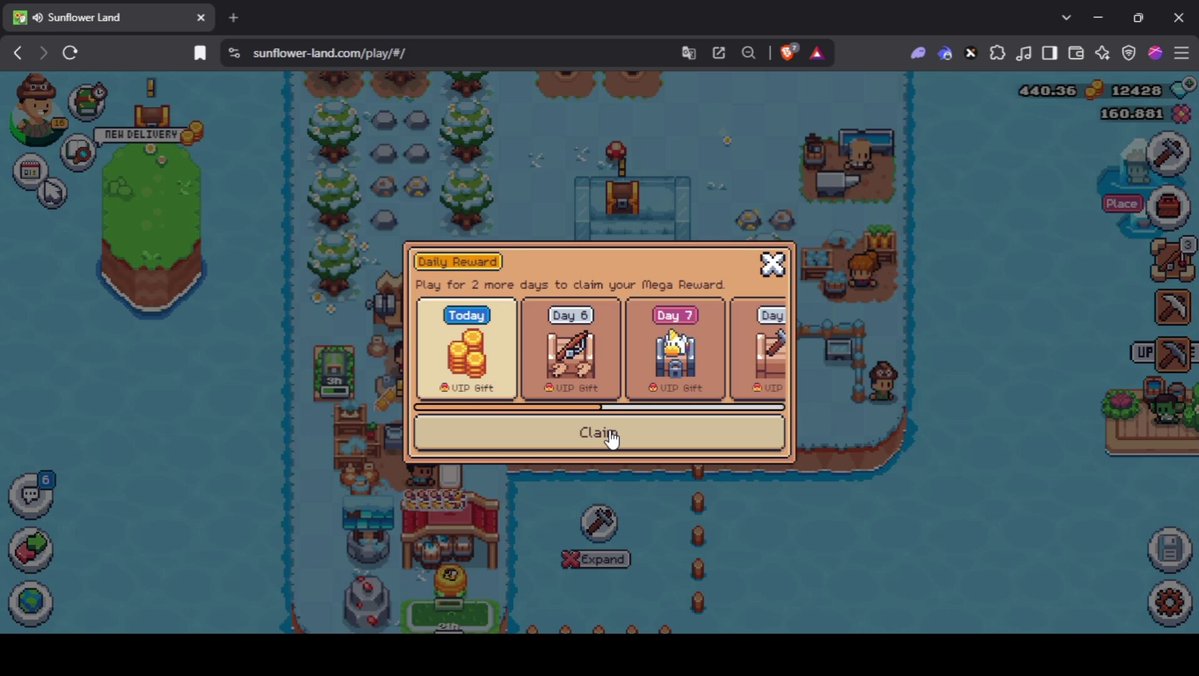1199x676 pixels.
Task: Click the Place label
Action: (x=1122, y=203)
